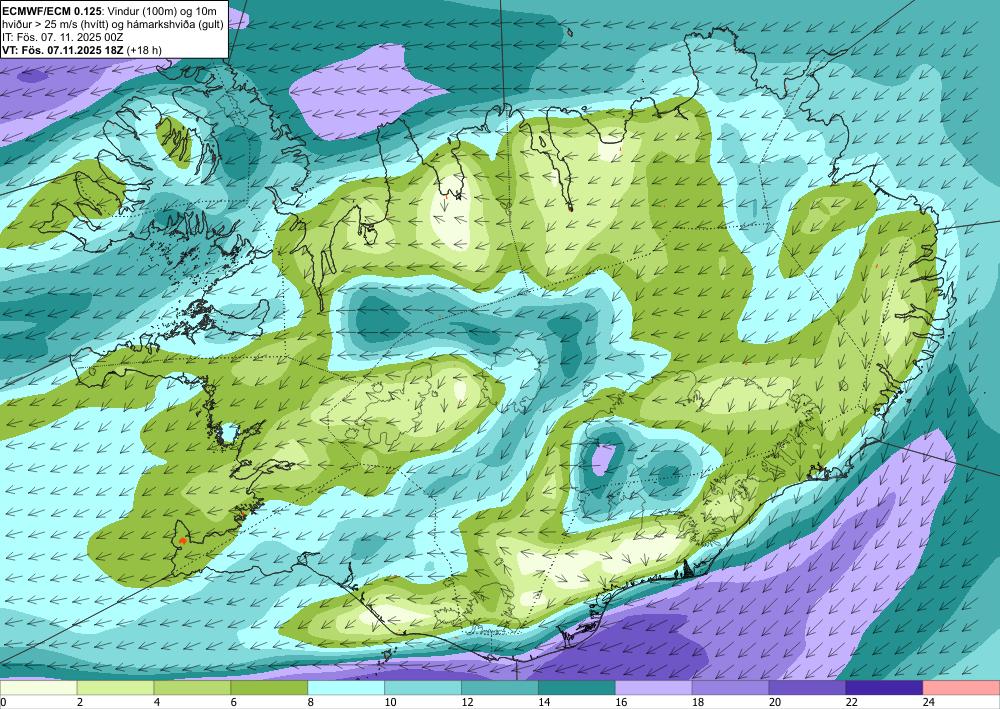Click the legend value "20"

click(x=775, y=703)
